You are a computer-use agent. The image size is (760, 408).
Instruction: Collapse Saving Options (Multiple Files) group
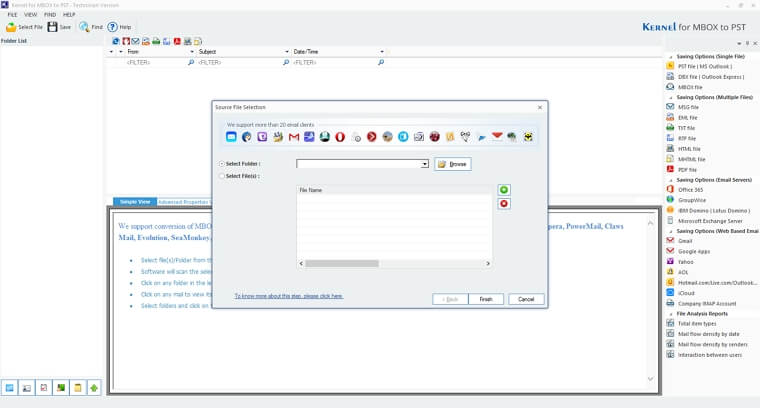(671, 97)
